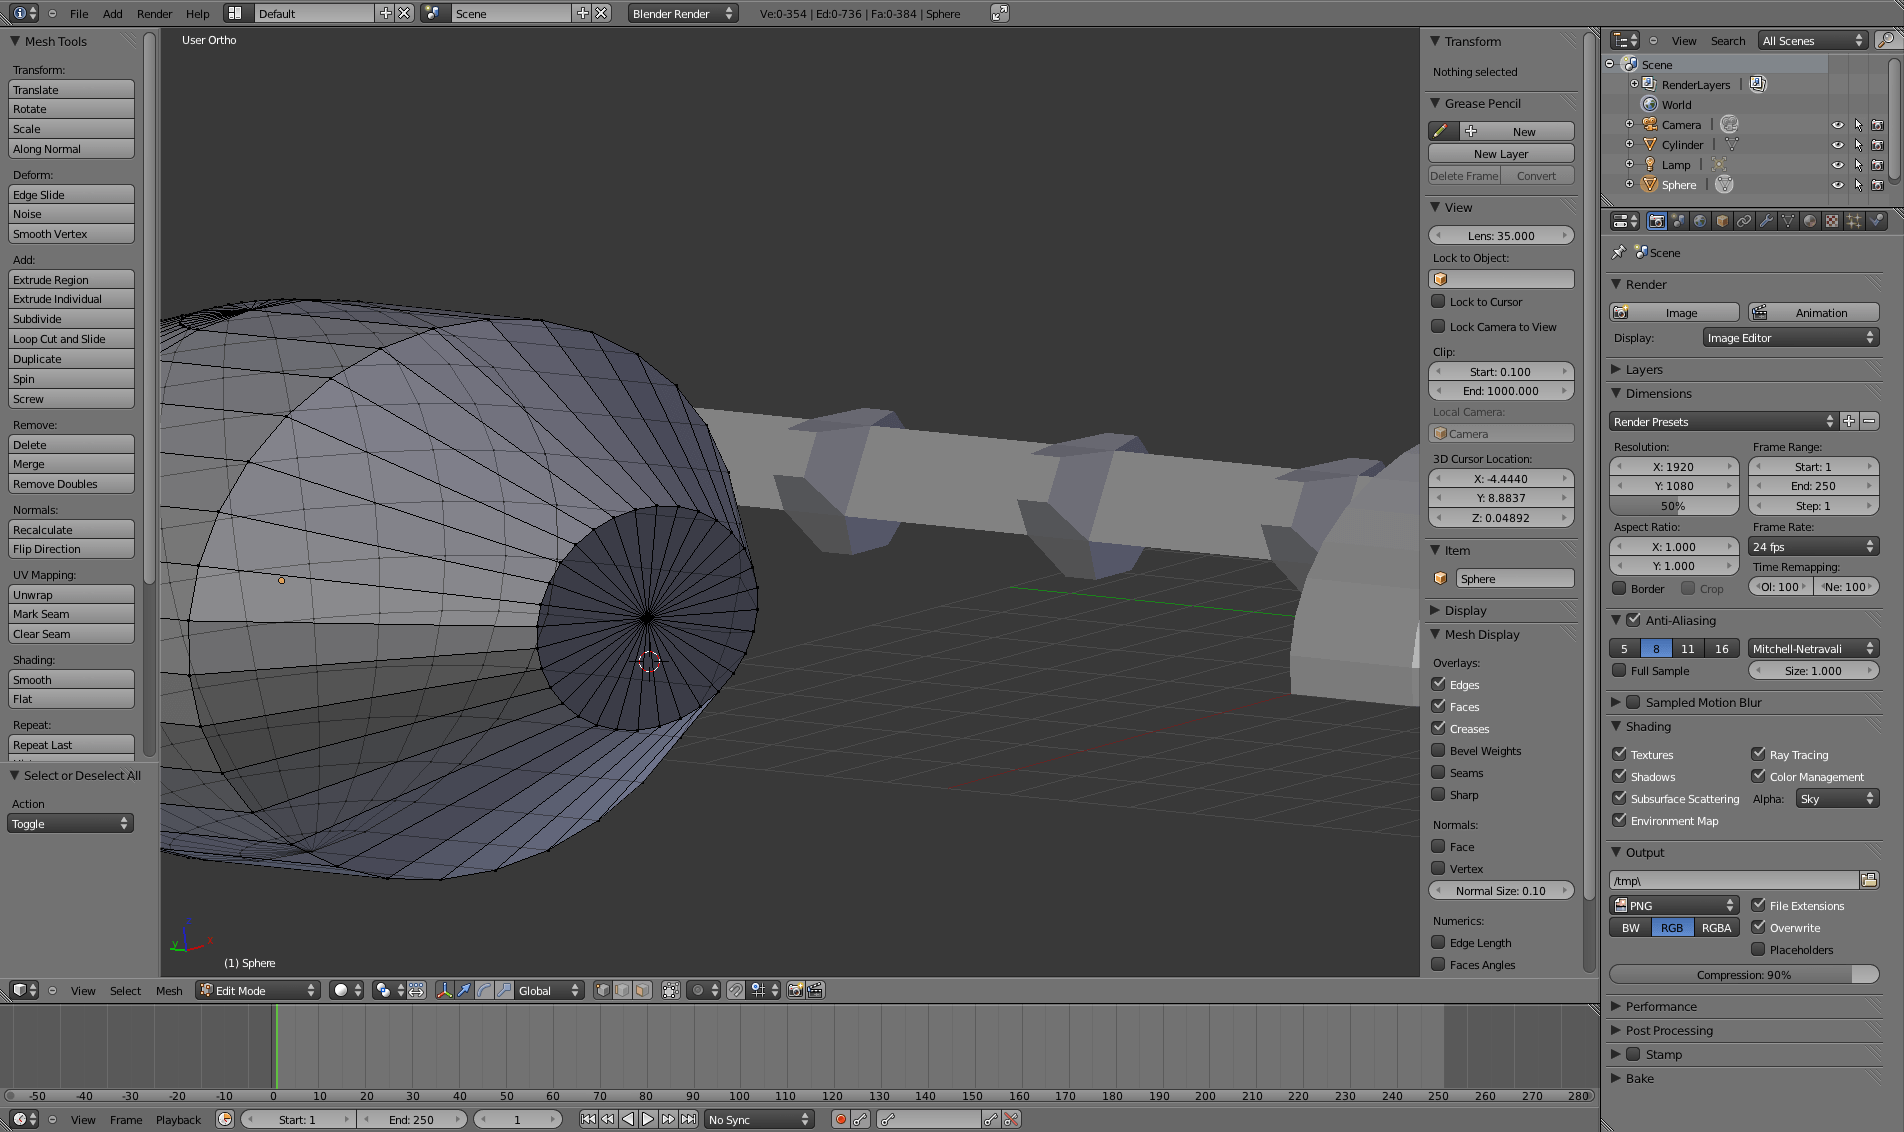This screenshot has width=1904, height=1132.
Task: Open the Add menu in top bar
Action: tap(112, 13)
